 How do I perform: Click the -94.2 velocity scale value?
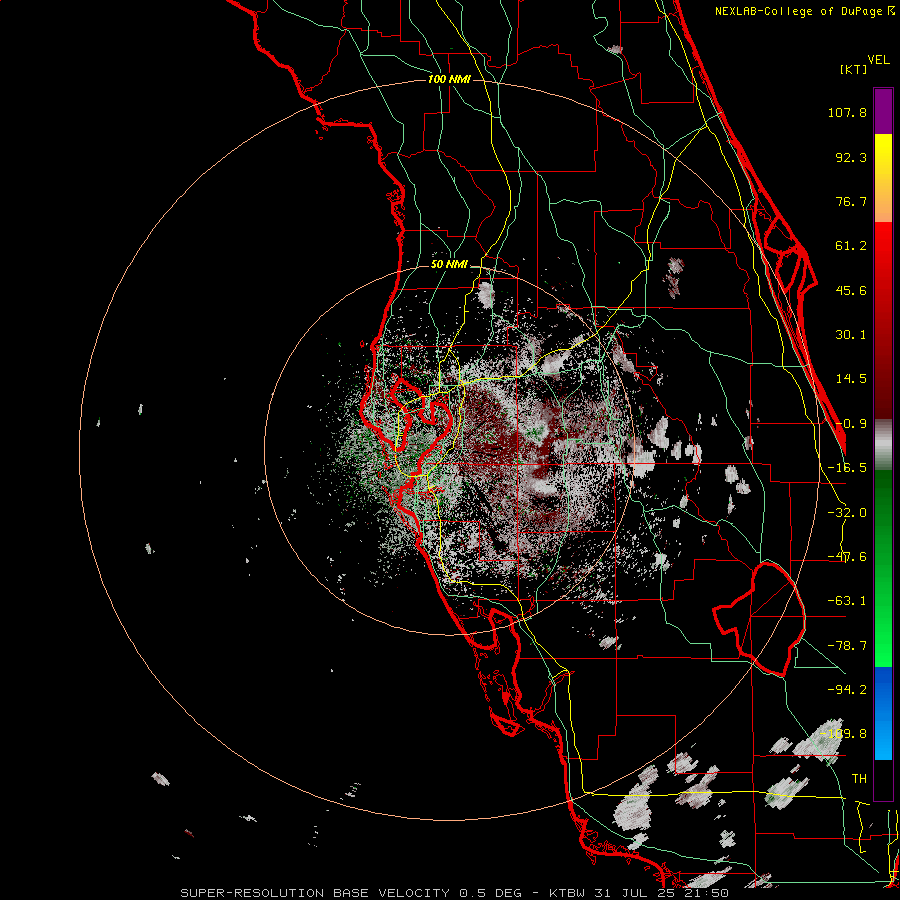(x=847, y=690)
